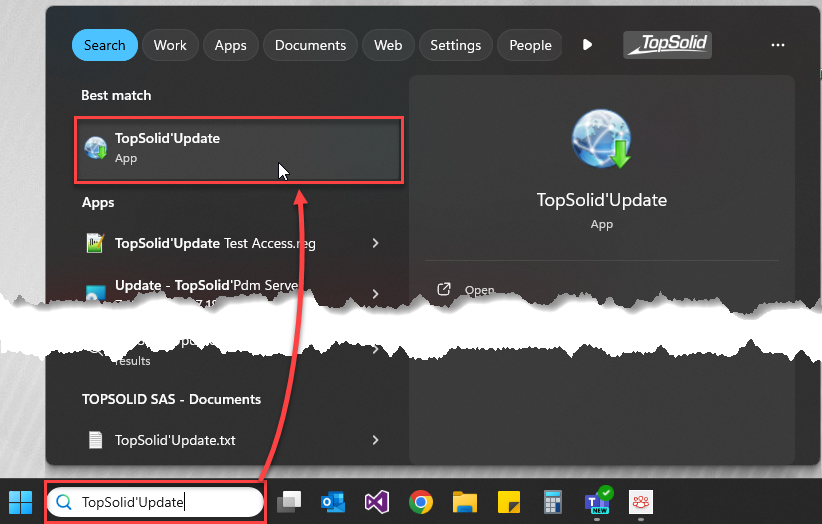Switch to the People filter tab
Image resolution: width=822 pixels, height=524 pixels.
[x=530, y=45]
